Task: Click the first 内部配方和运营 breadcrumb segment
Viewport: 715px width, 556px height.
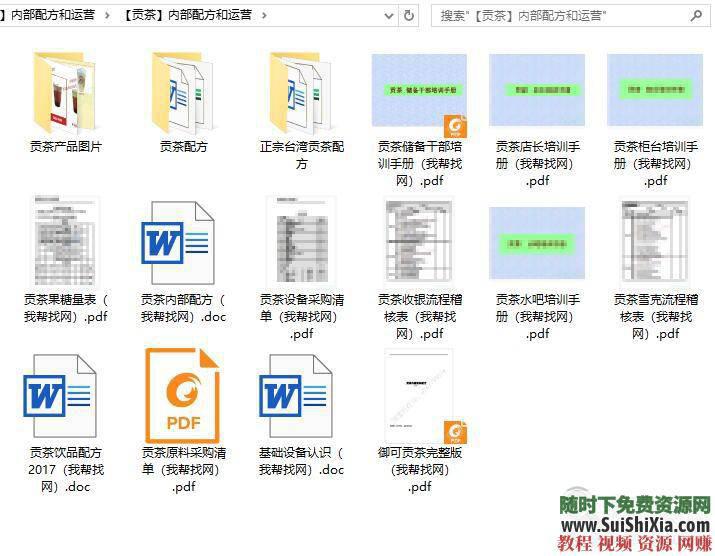Action: [52, 16]
